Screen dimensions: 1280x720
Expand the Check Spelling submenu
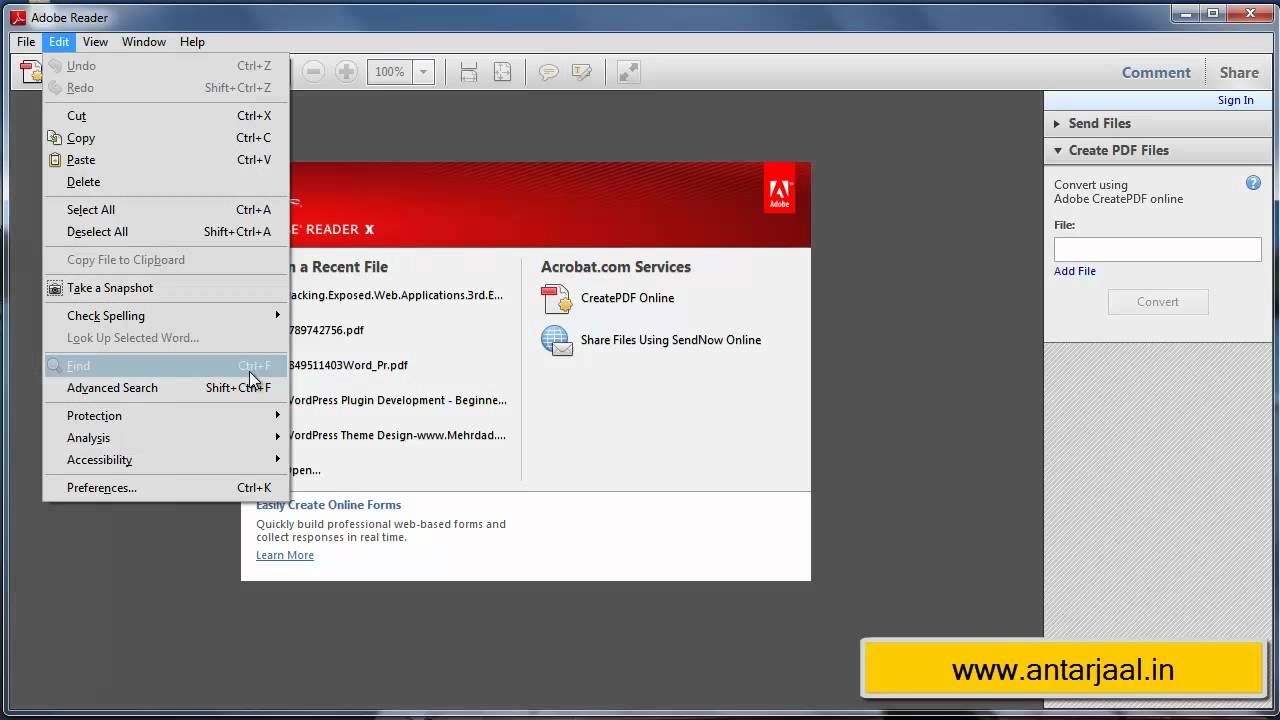[x=166, y=316]
